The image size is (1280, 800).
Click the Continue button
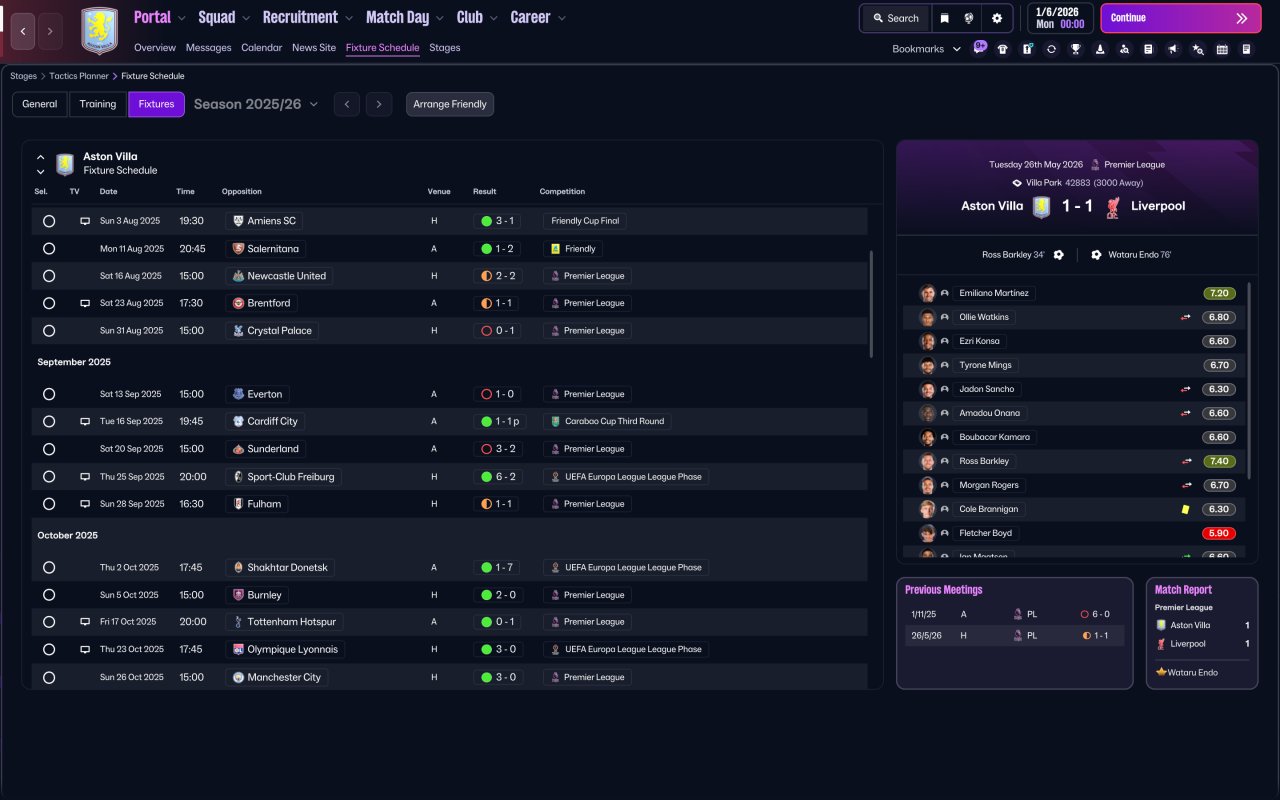coord(1181,18)
